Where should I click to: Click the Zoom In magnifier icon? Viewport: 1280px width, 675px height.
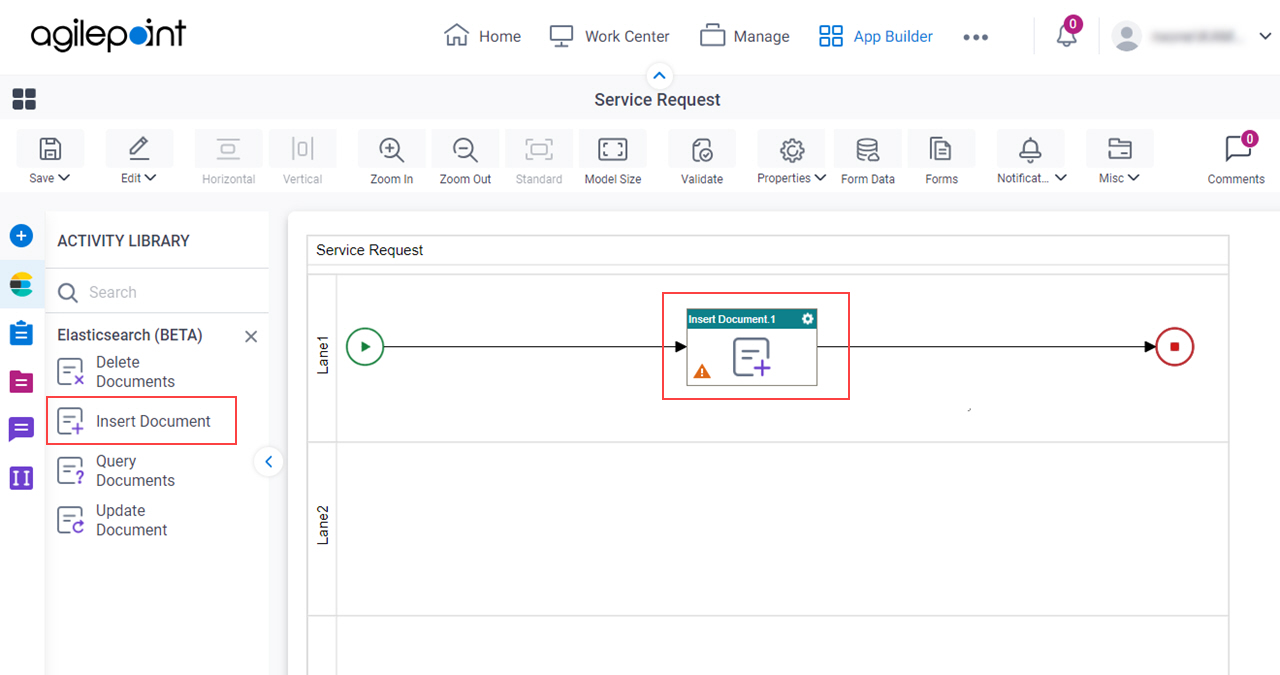(391, 150)
